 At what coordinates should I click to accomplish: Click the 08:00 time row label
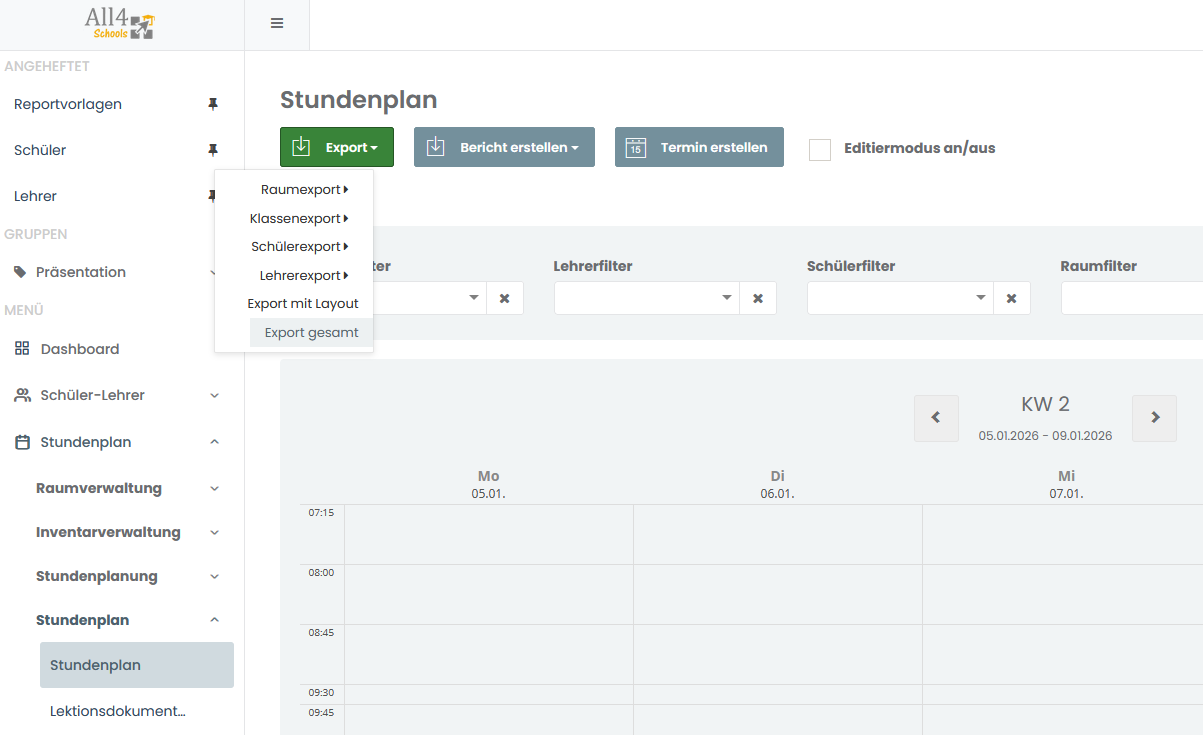pos(321,572)
